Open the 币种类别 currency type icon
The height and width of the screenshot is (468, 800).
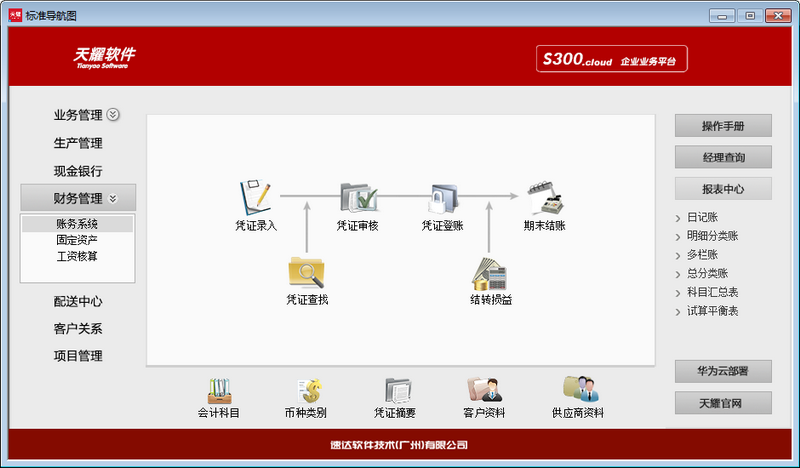coord(309,391)
